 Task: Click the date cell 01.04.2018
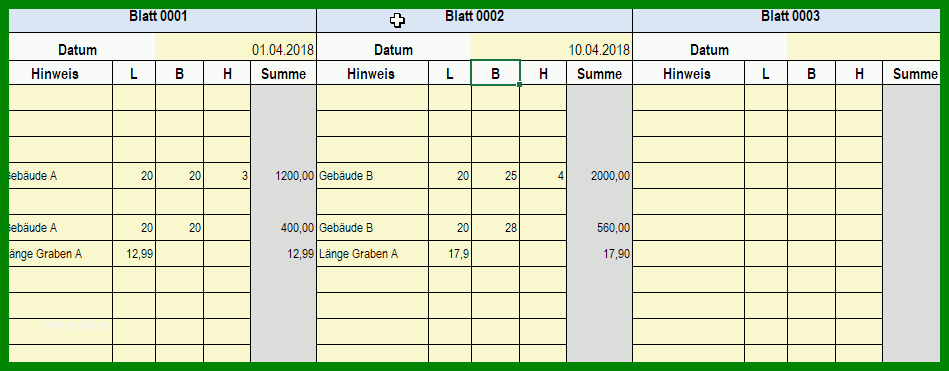(x=235, y=49)
